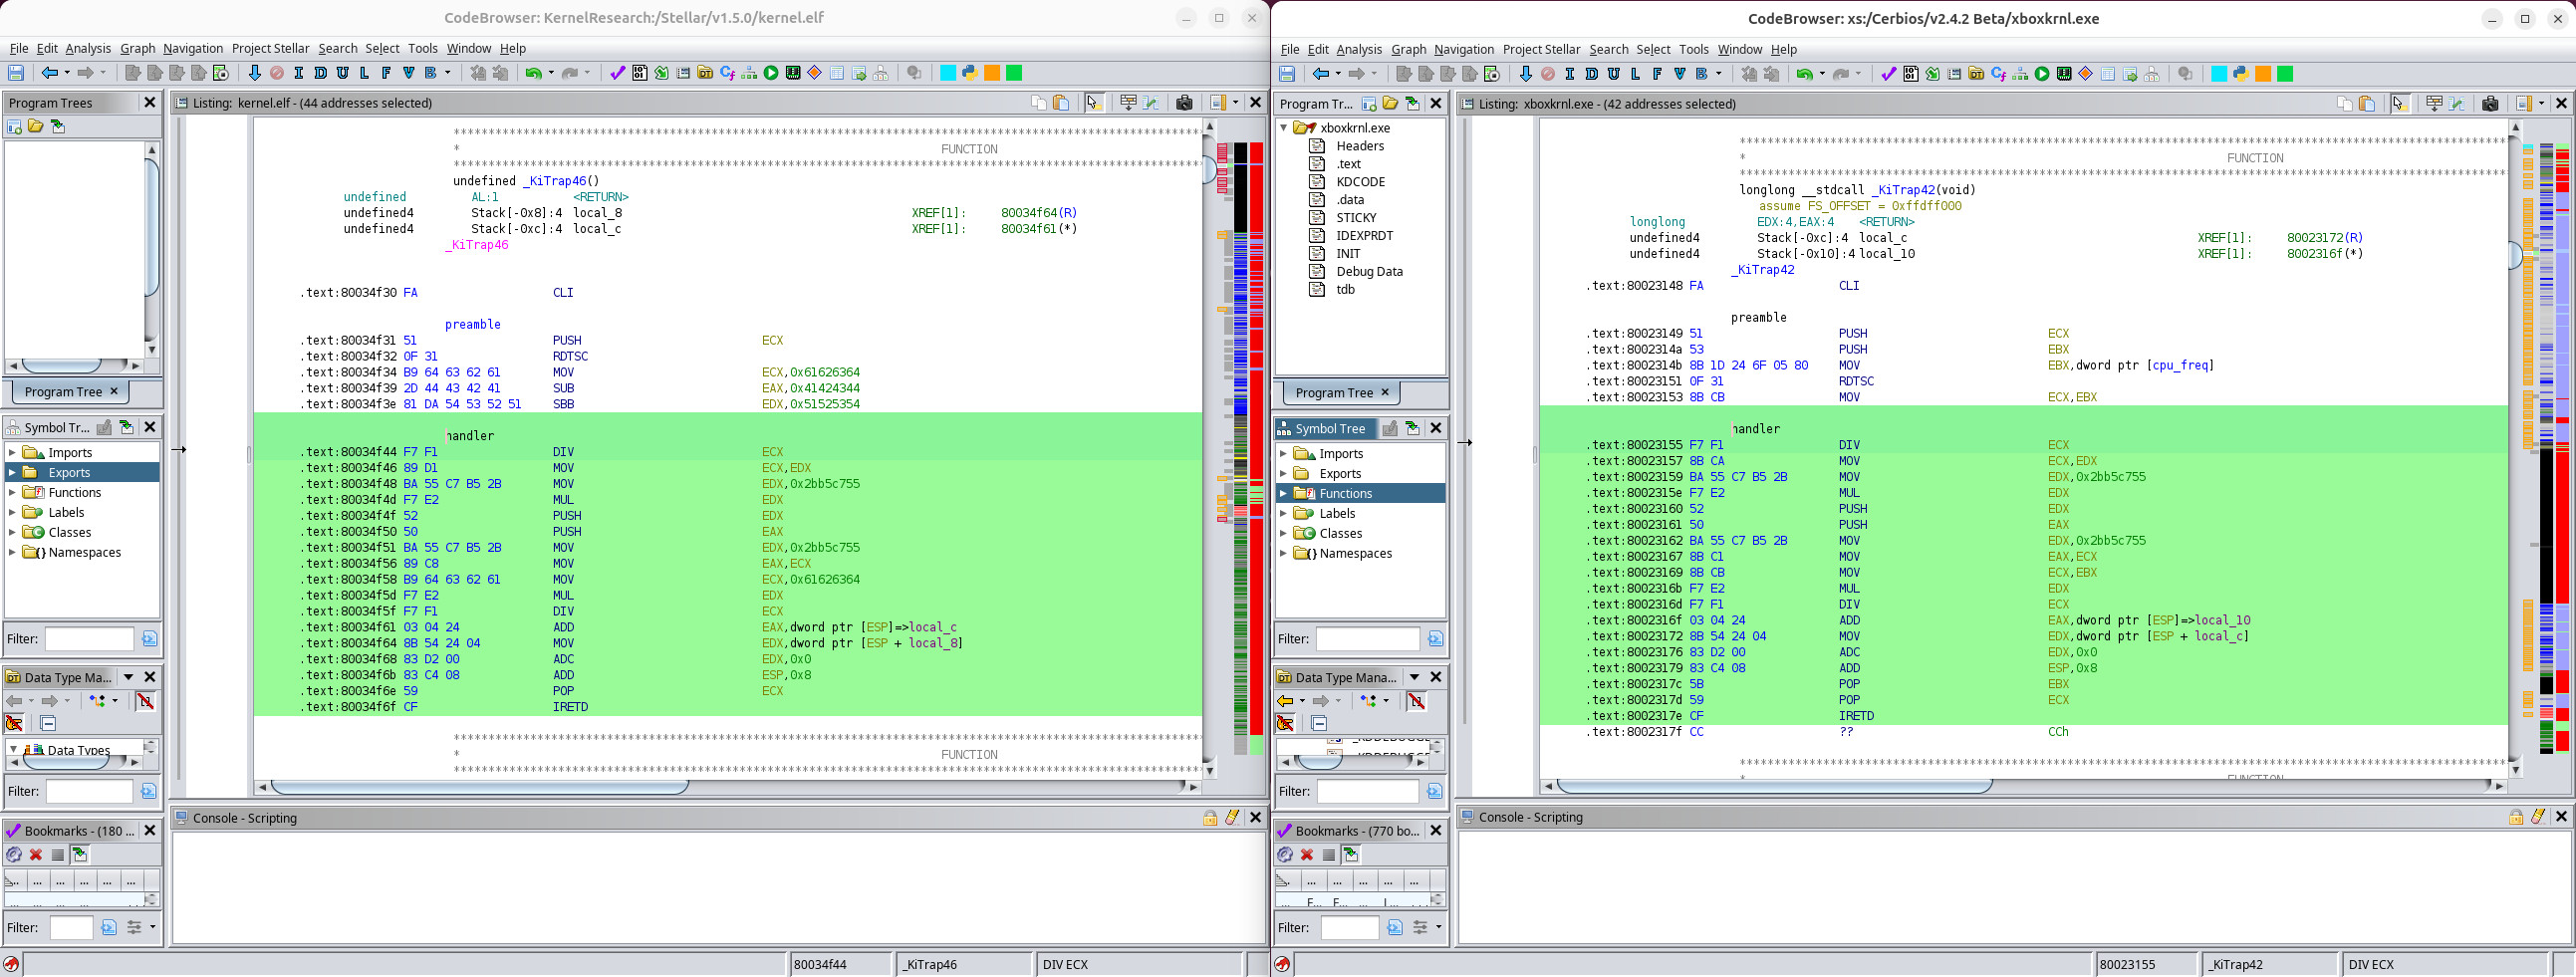Expand Exports in xboxkrnl.exe Symbol Tree

[x=1283, y=474]
